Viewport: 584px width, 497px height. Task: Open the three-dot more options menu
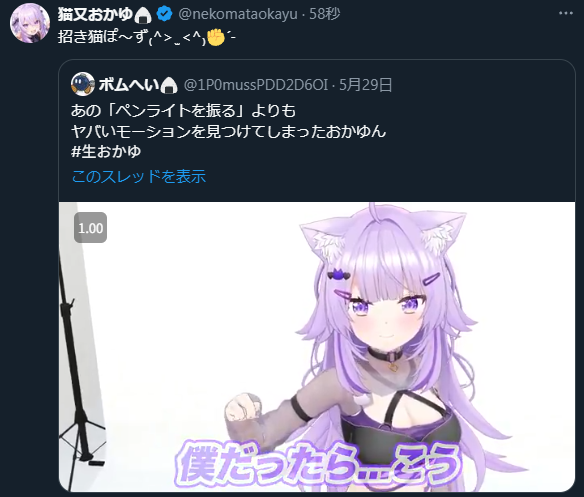coord(566,14)
